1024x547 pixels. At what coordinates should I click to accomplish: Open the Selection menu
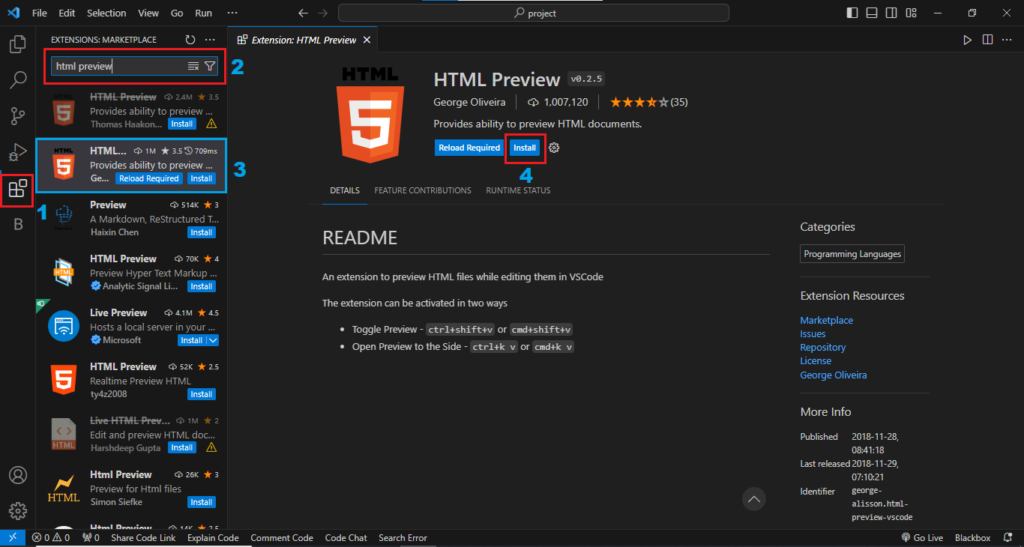coord(106,13)
